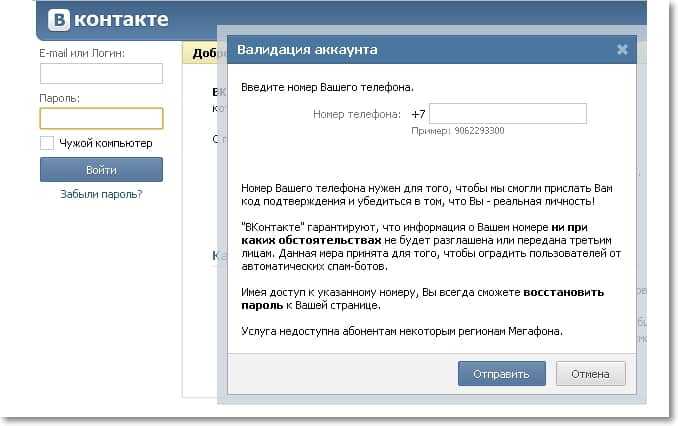Click the +7 country code prefix
The image size is (678, 426).
click(x=418, y=114)
